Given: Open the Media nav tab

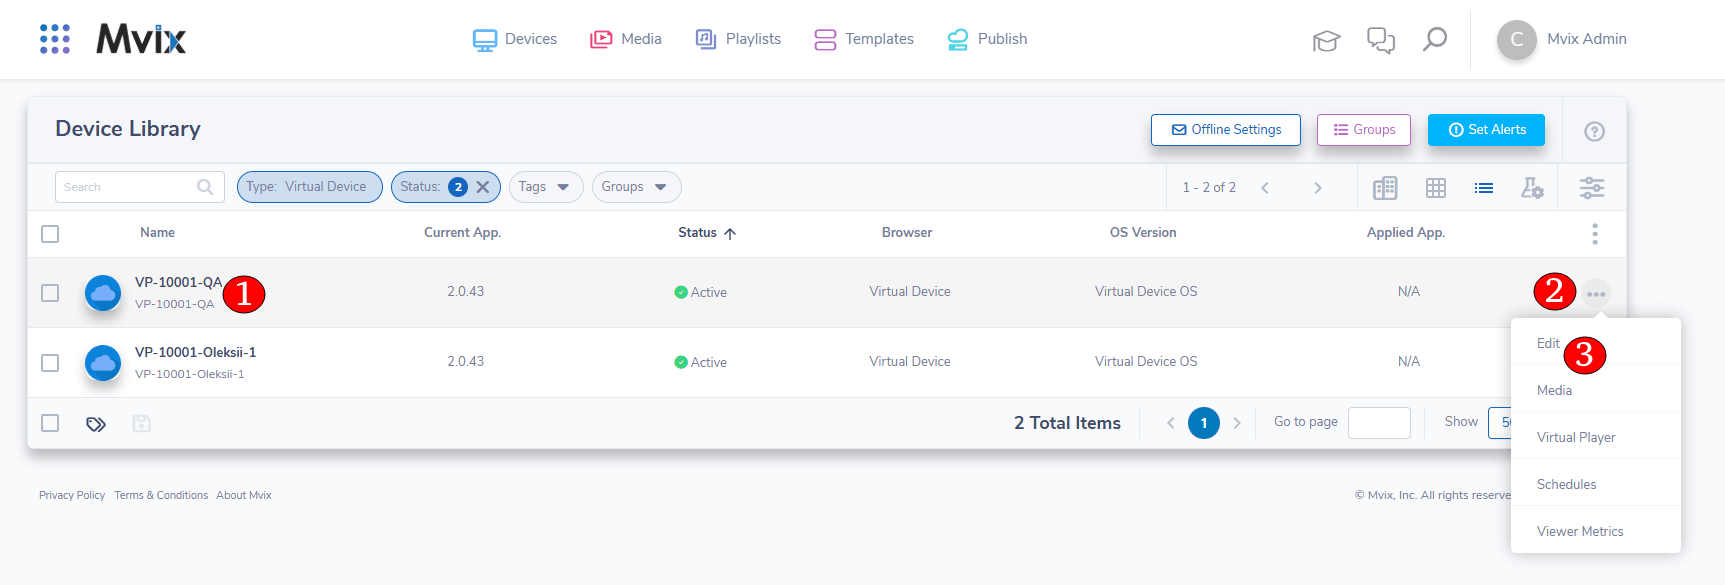Looking at the screenshot, I should click(x=626, y=39).
